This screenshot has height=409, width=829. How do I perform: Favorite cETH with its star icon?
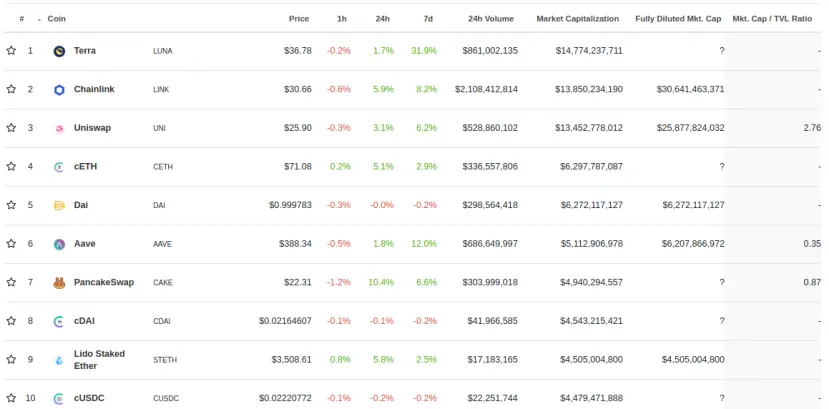click(x=11, y=166)
